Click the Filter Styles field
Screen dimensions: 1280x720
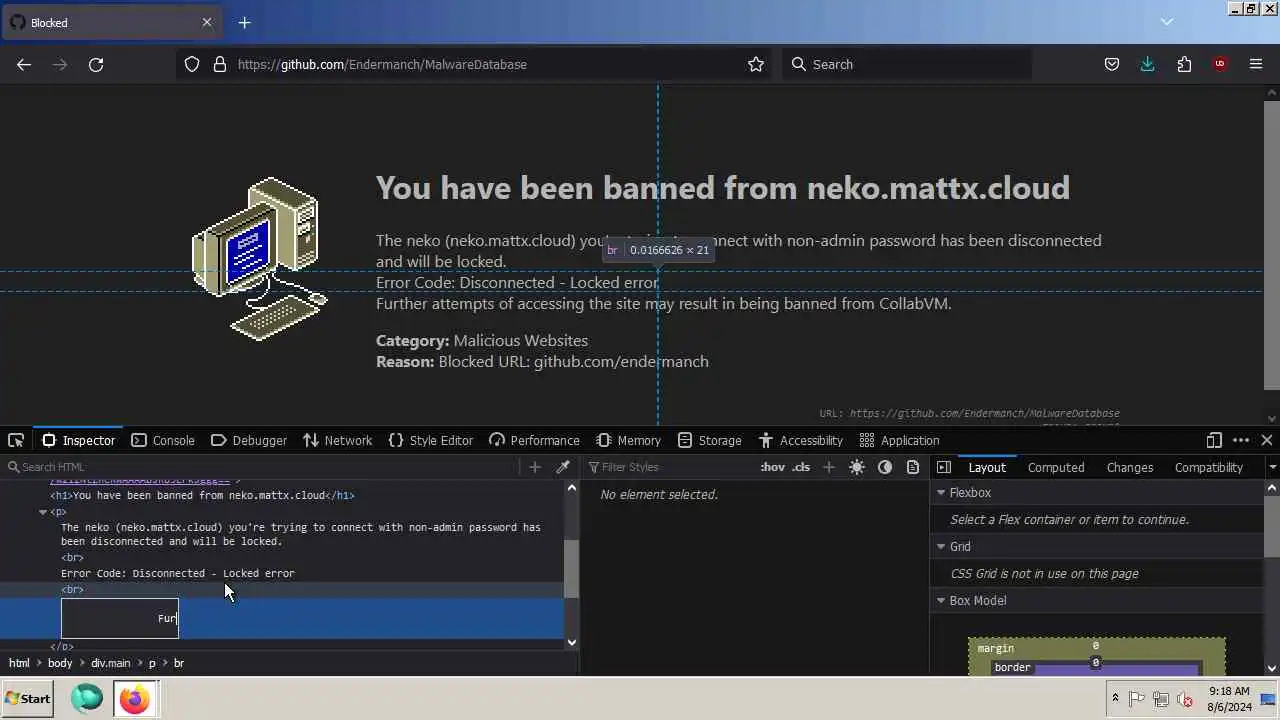click(x=670, y=467)
